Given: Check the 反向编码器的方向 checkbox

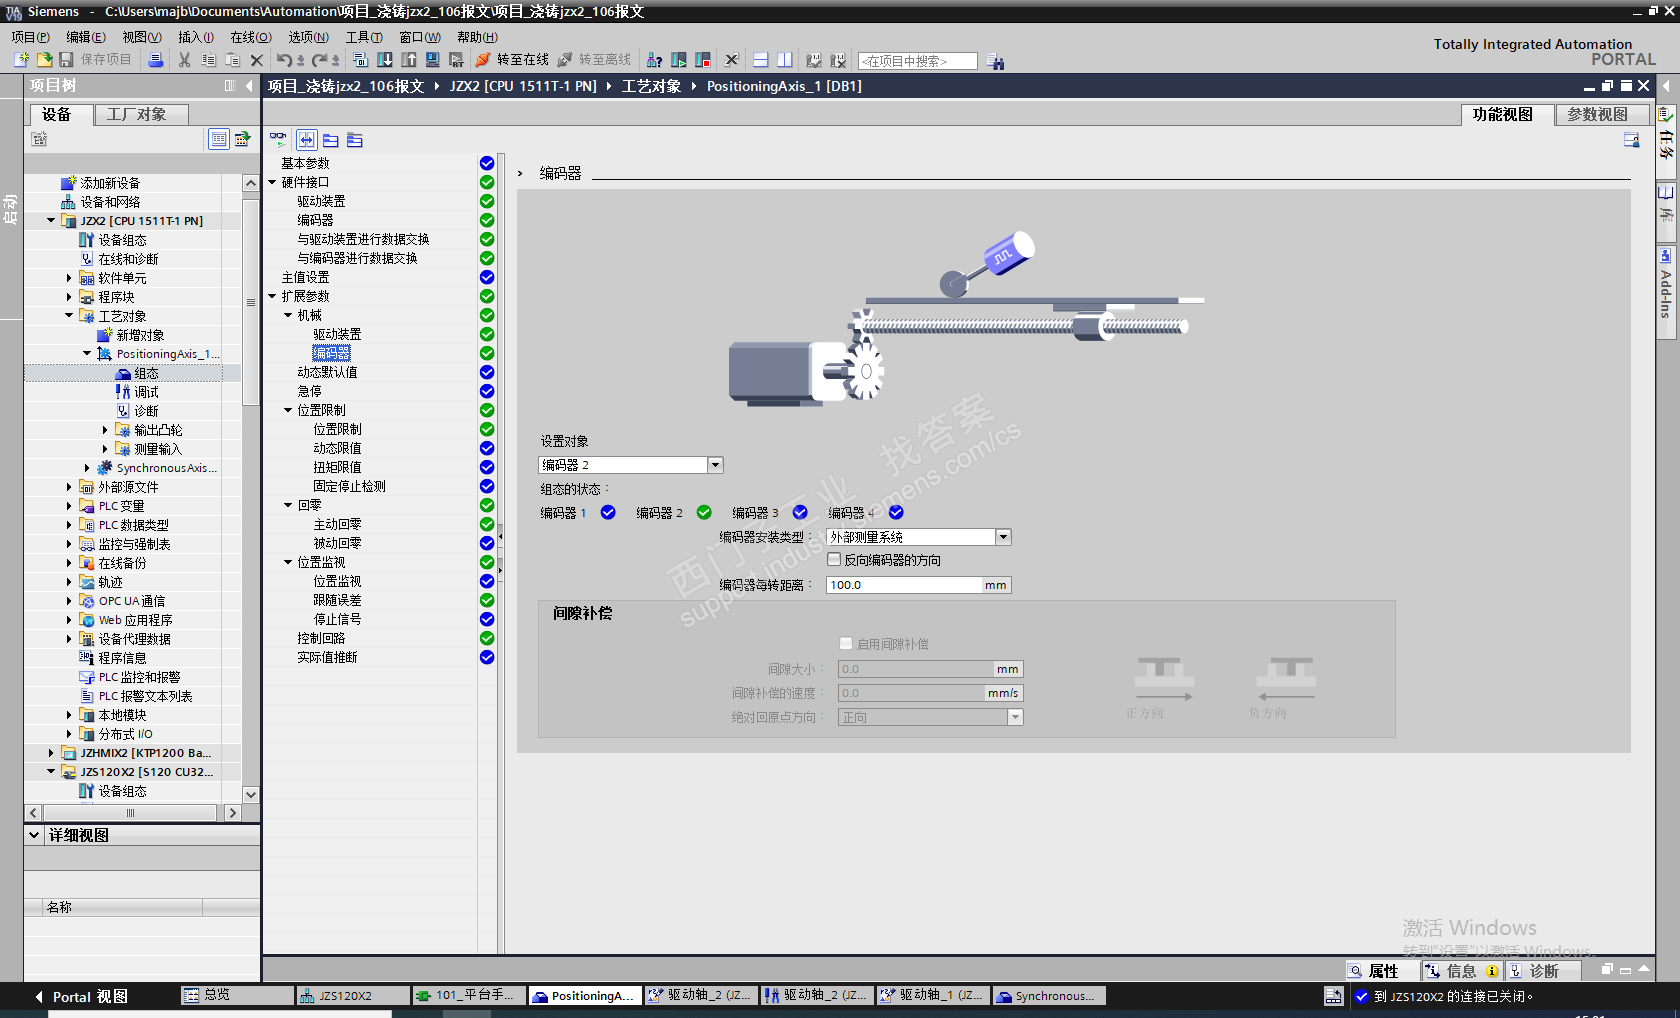Looking at the screenshot, I should pos(834,560).
